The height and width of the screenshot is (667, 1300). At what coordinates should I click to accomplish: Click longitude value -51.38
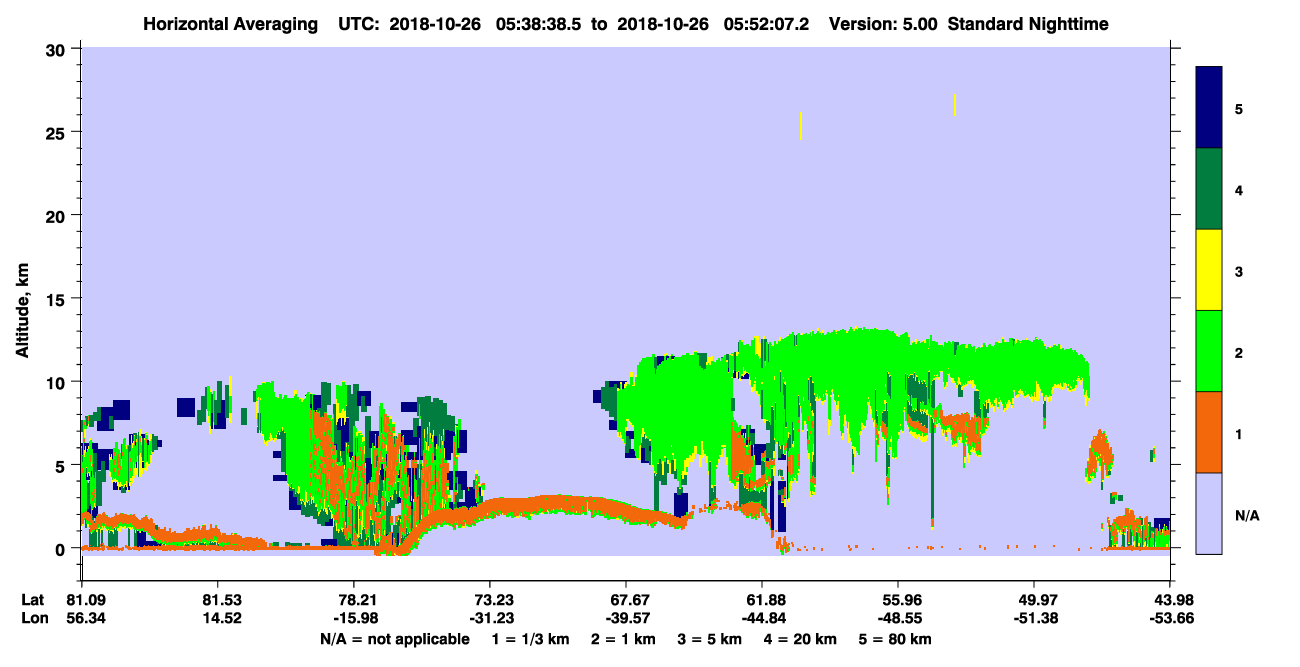coord(1034,619)
